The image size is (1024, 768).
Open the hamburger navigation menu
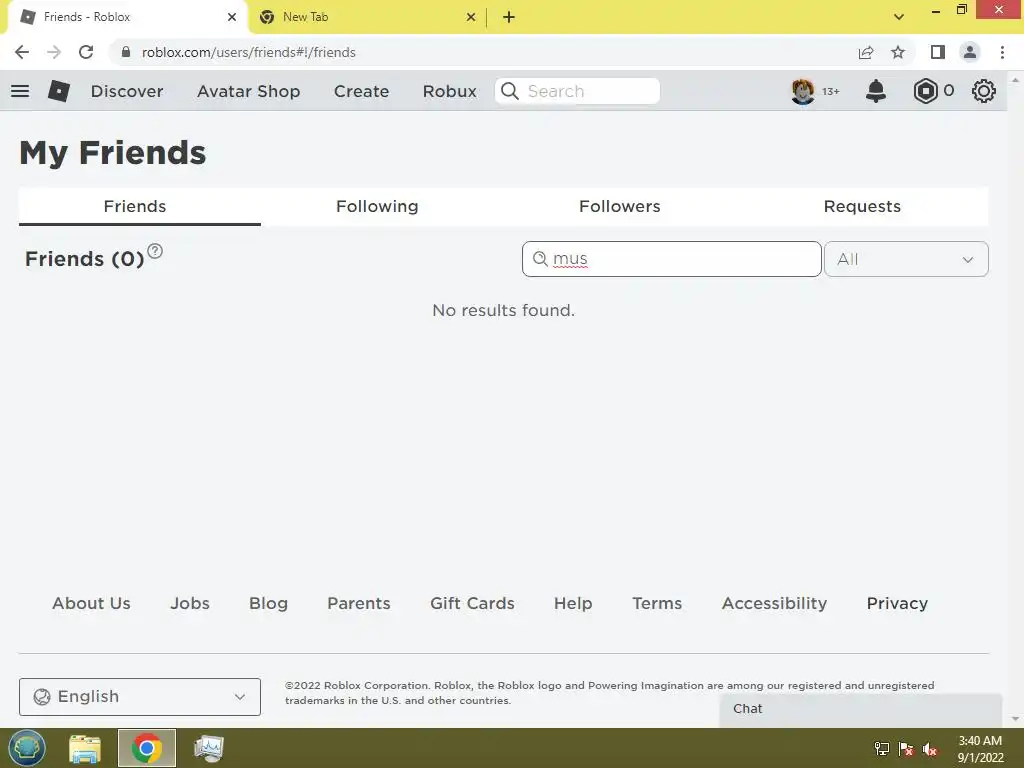[20, 91]
